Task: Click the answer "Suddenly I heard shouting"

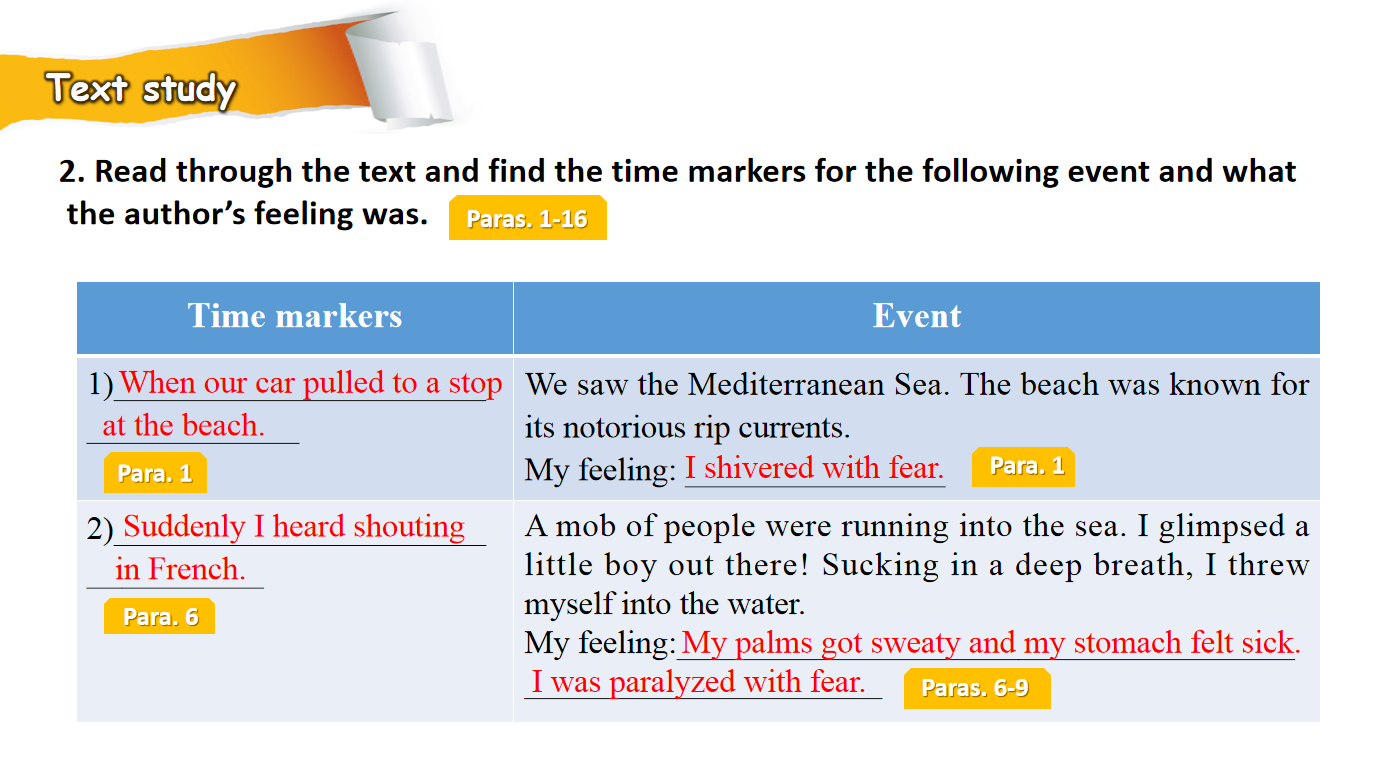Action: 294,527
